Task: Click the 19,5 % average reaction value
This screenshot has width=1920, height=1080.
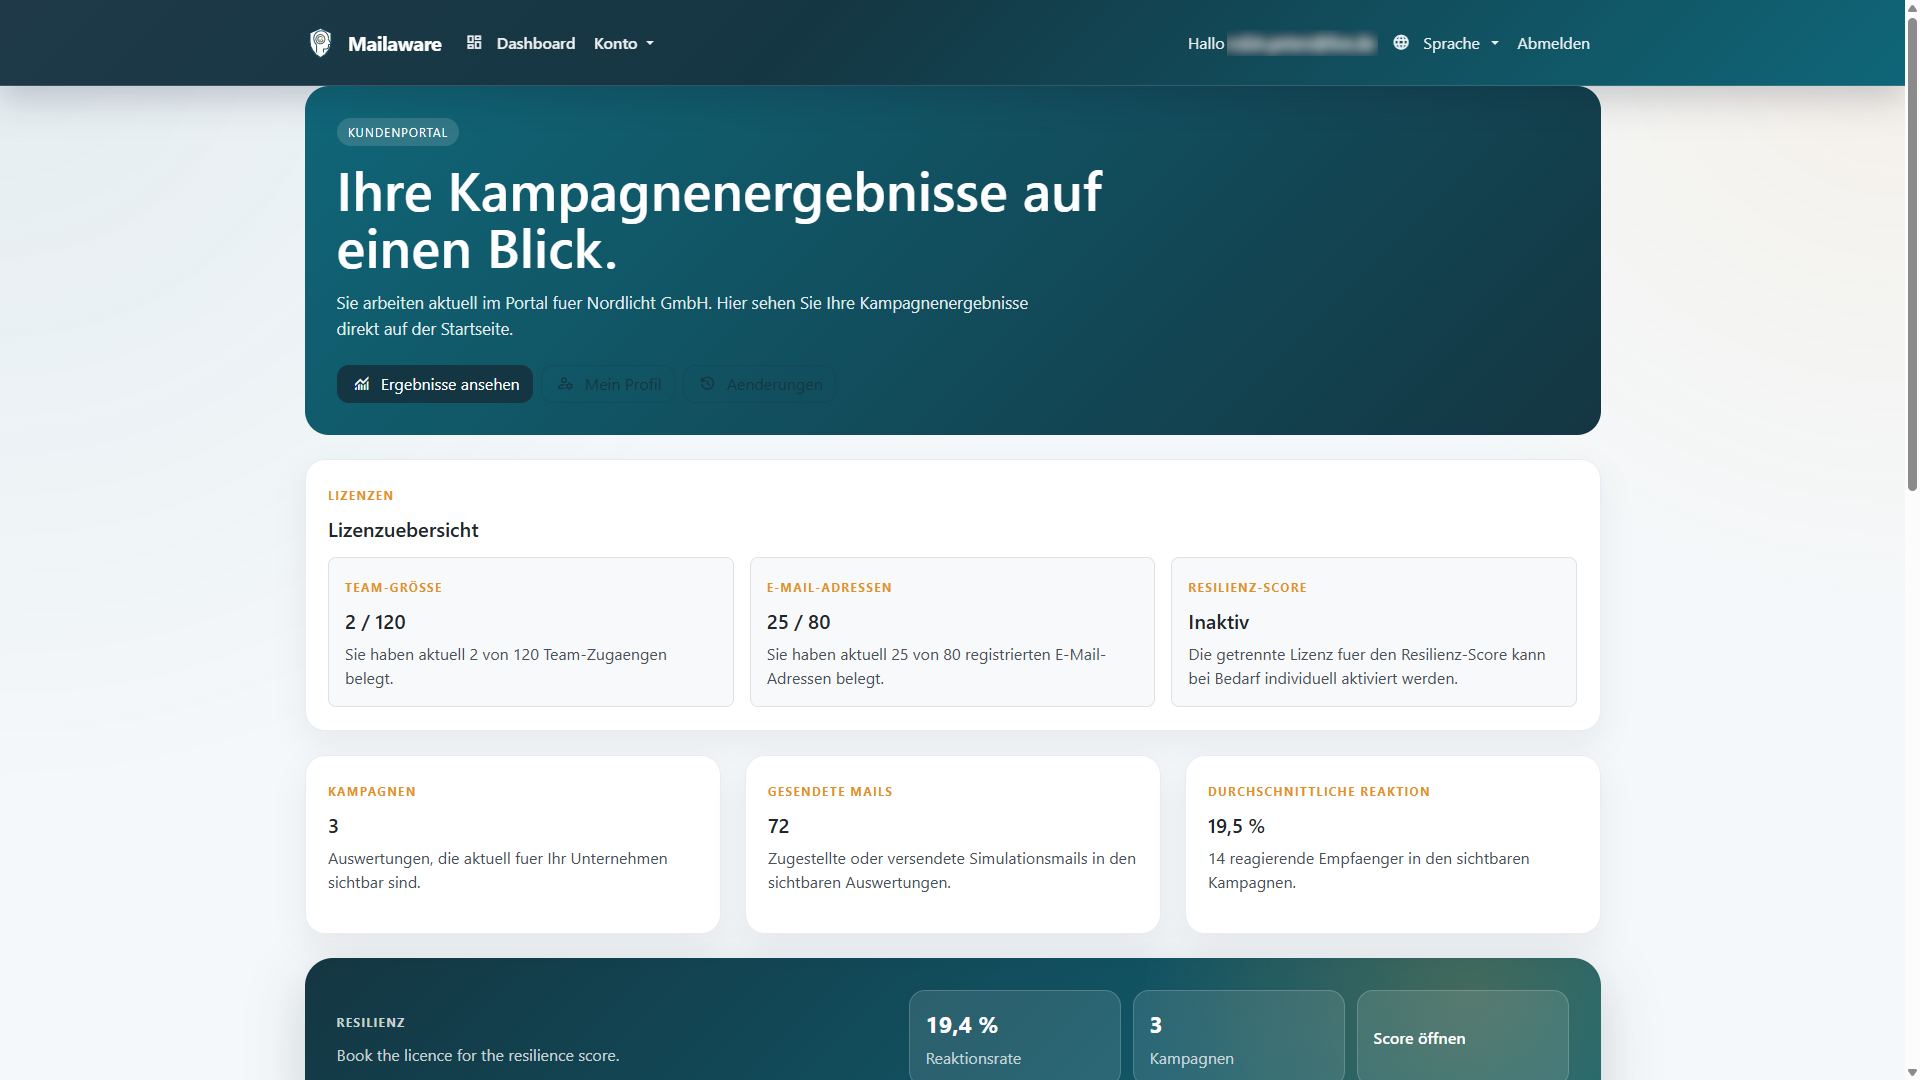Action: [1236, 826]
